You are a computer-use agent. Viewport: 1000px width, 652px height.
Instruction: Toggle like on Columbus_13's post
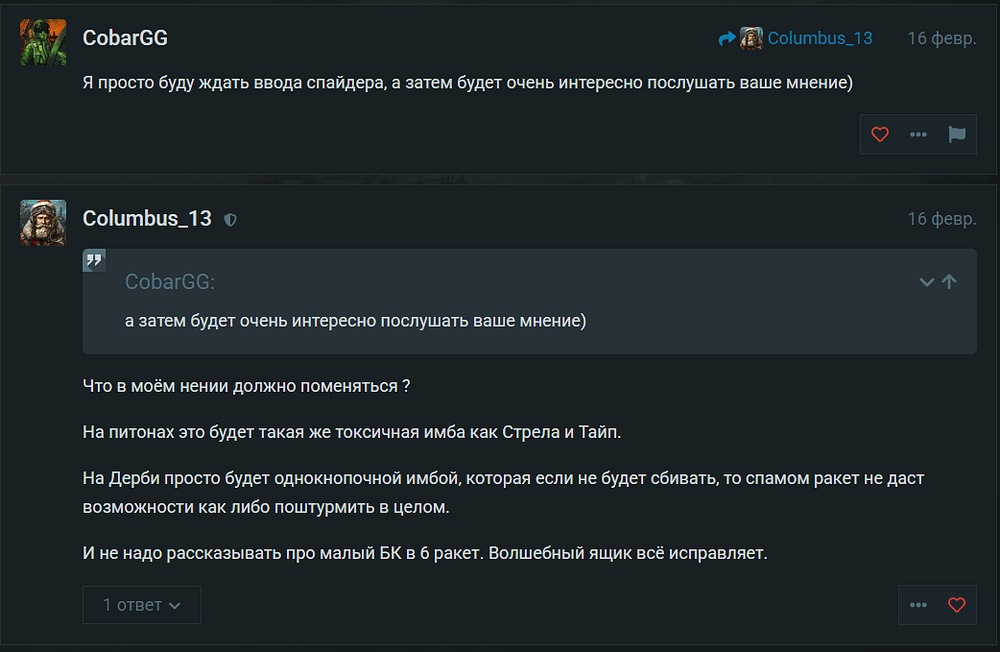[x=957, y=605]
